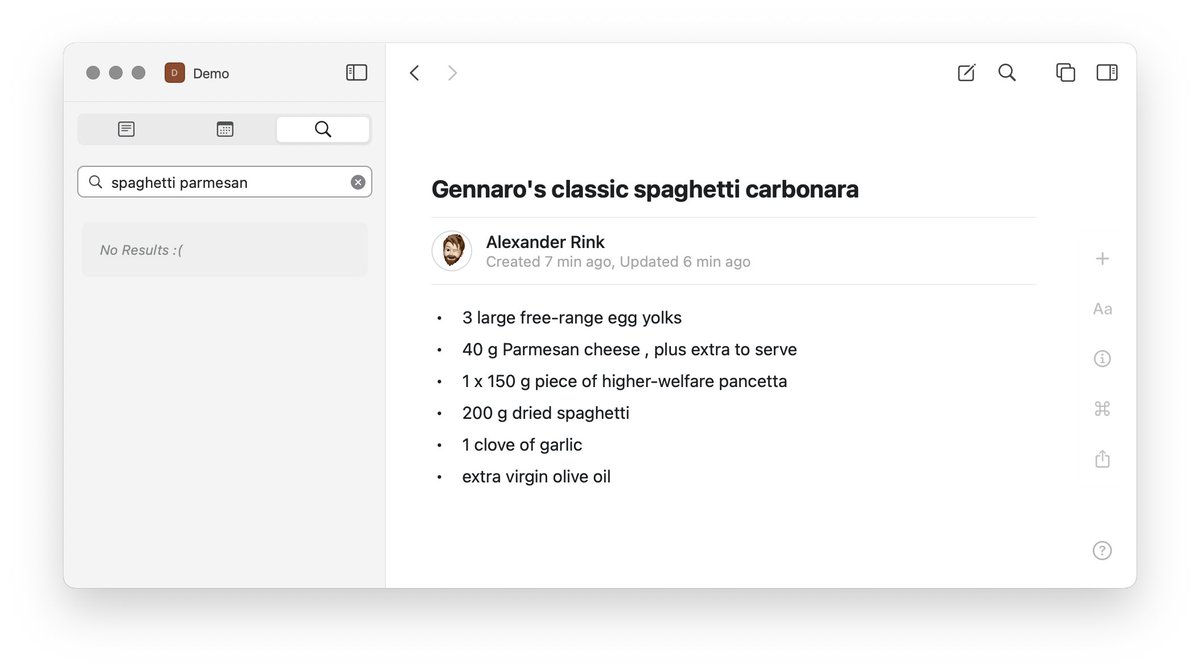Zoom the window with the third traffic light
Screen dimensions: 1200x672
(x=139, y=73)
